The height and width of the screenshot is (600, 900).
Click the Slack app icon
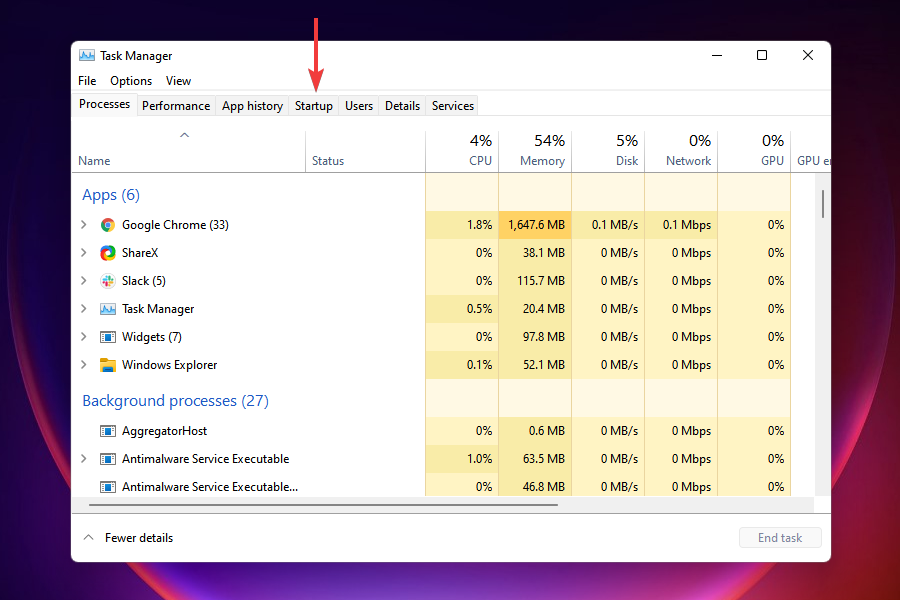(107, 281)
